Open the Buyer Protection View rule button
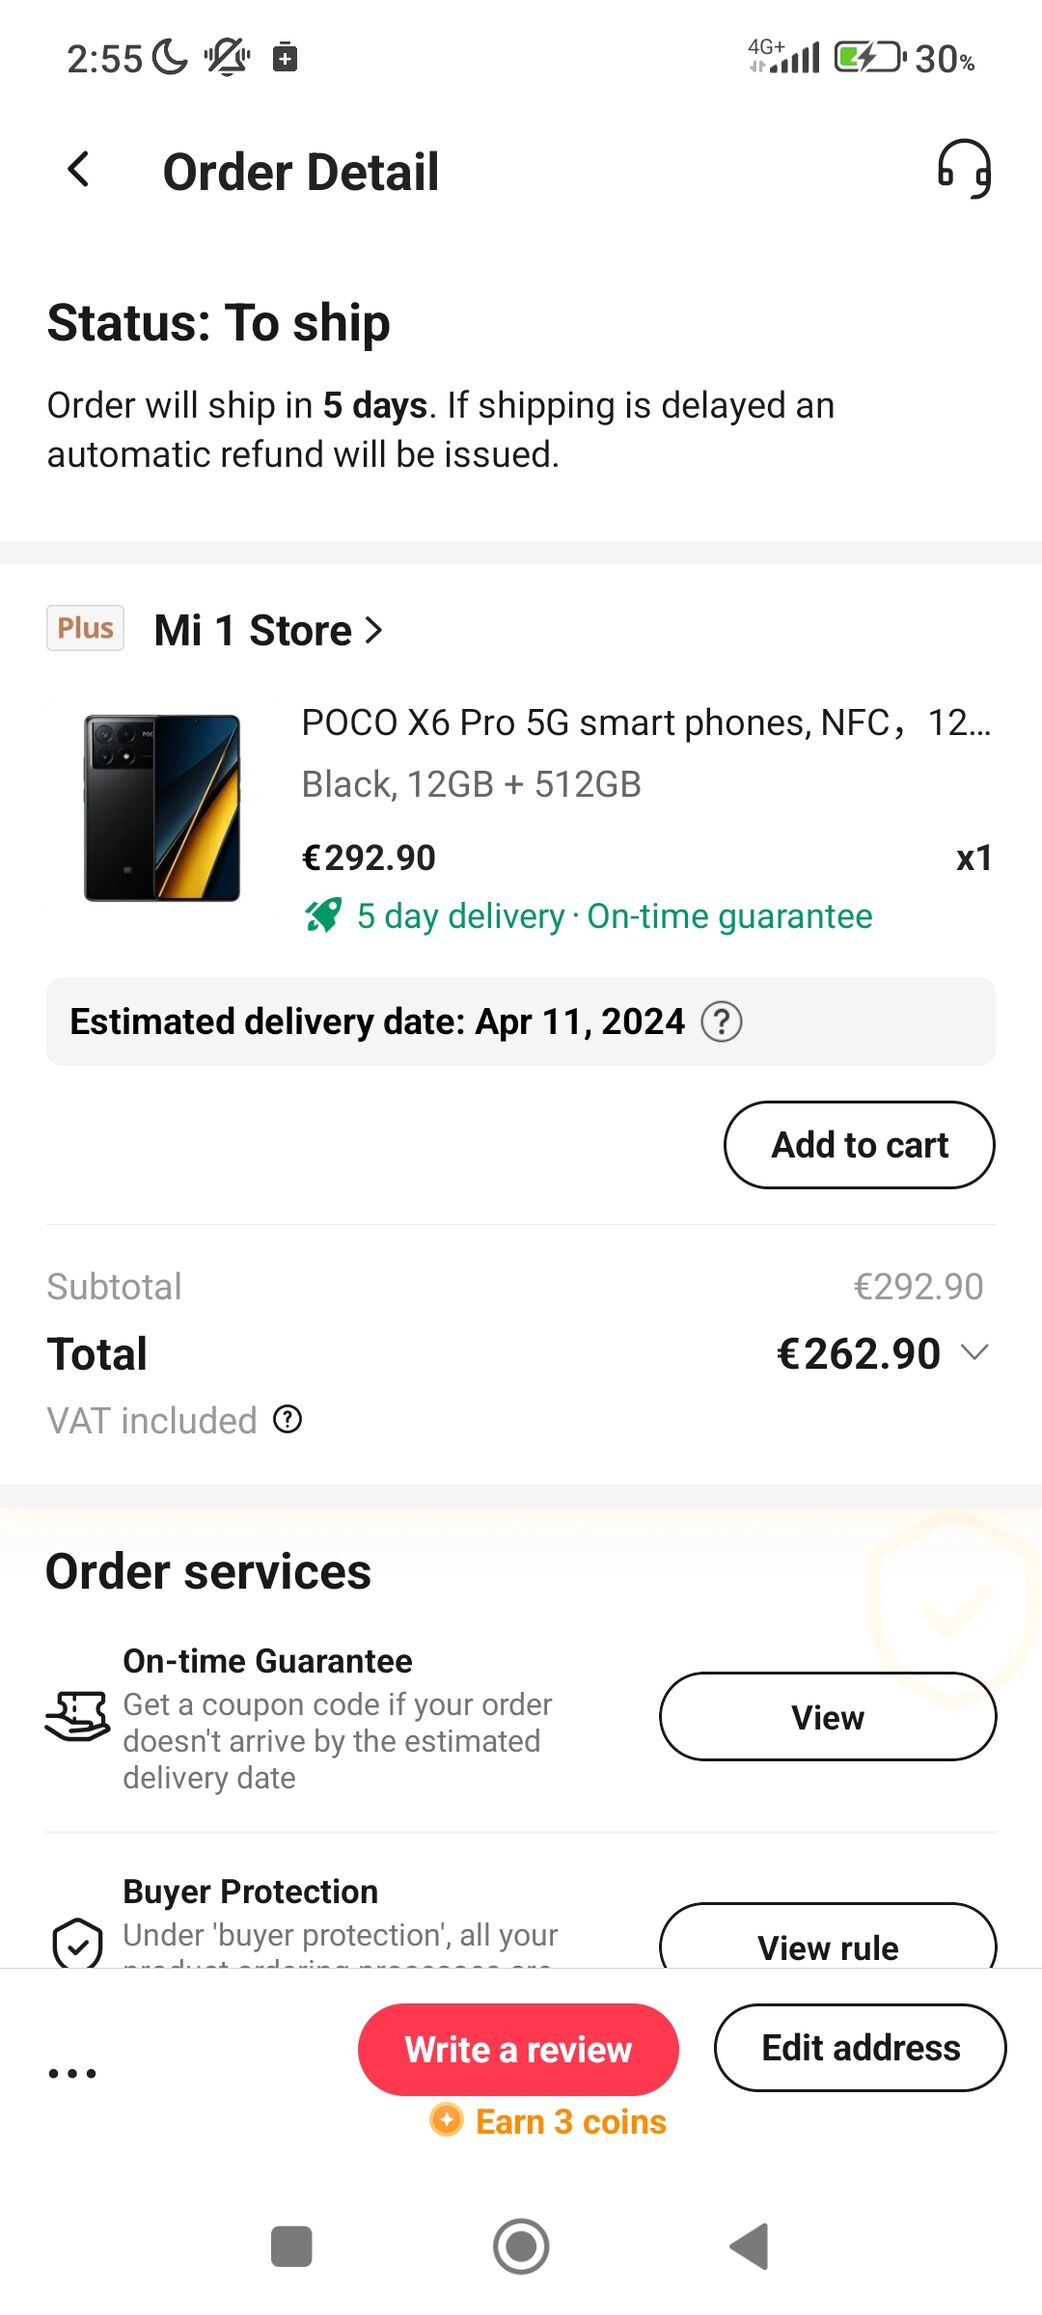This screenshot has height=2315, width=1042. [x=827, y=1945]
